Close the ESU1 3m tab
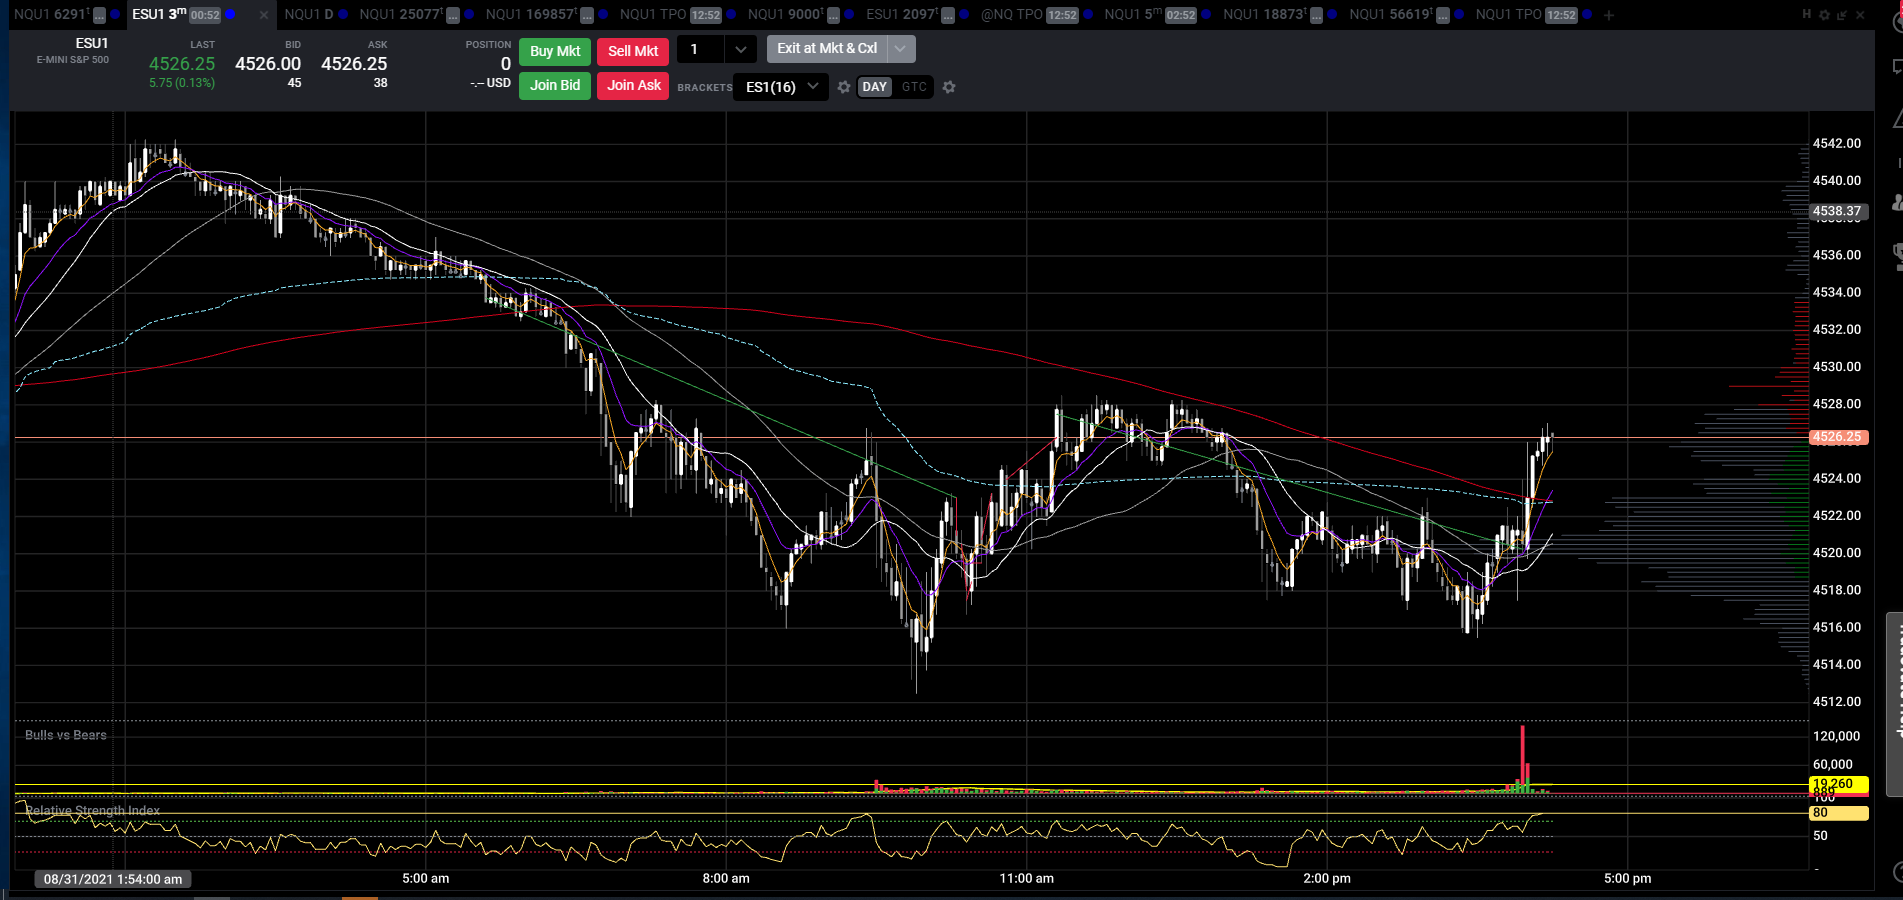Image resolution: width=1903 pixels, height=900 pixels. tap(264, 15)
